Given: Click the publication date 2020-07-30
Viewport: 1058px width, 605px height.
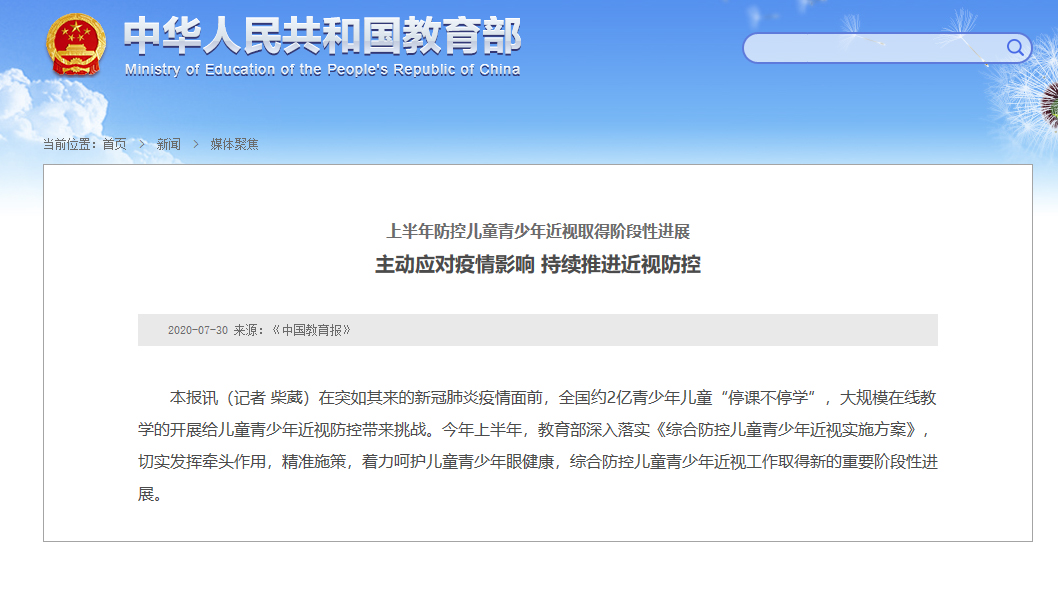Looking at the screenshot, I should [x=198, y=330].
